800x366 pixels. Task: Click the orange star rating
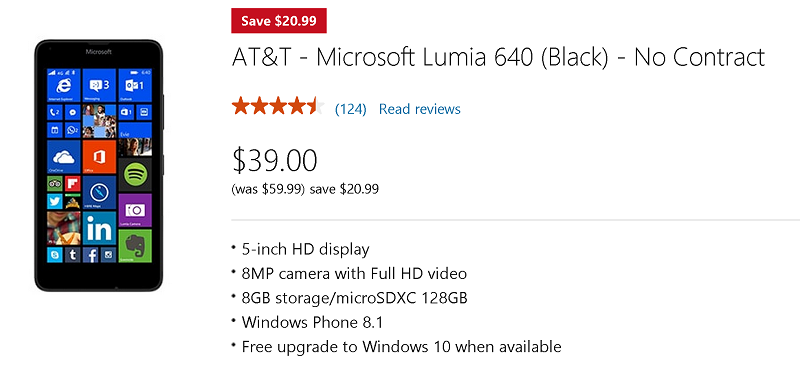coord(278,106)
